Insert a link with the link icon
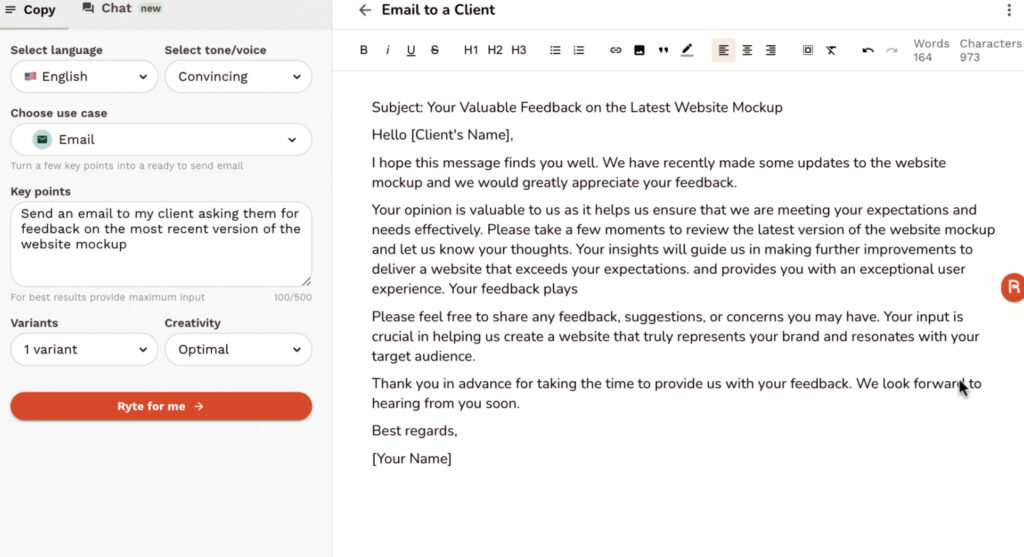Viewport: 1024px width, 557px height. pos(615,50)
